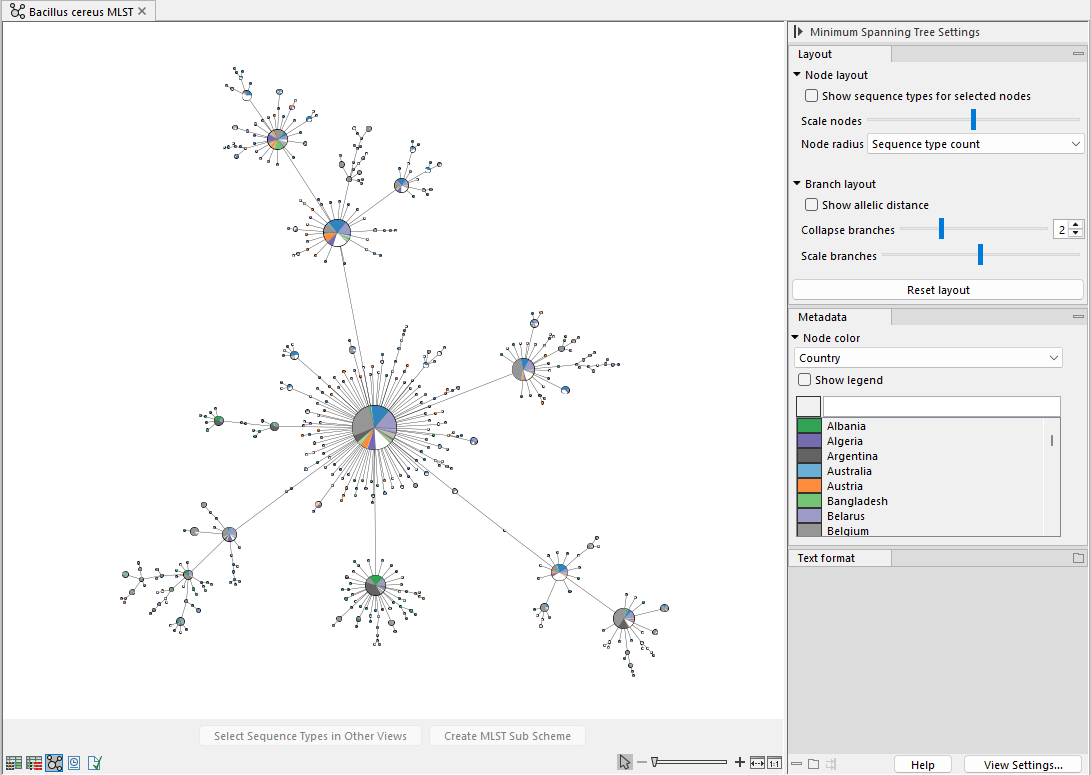This screenshot has height=775, width=1091.
Task: Open the history clock icon
Action: 74,763
